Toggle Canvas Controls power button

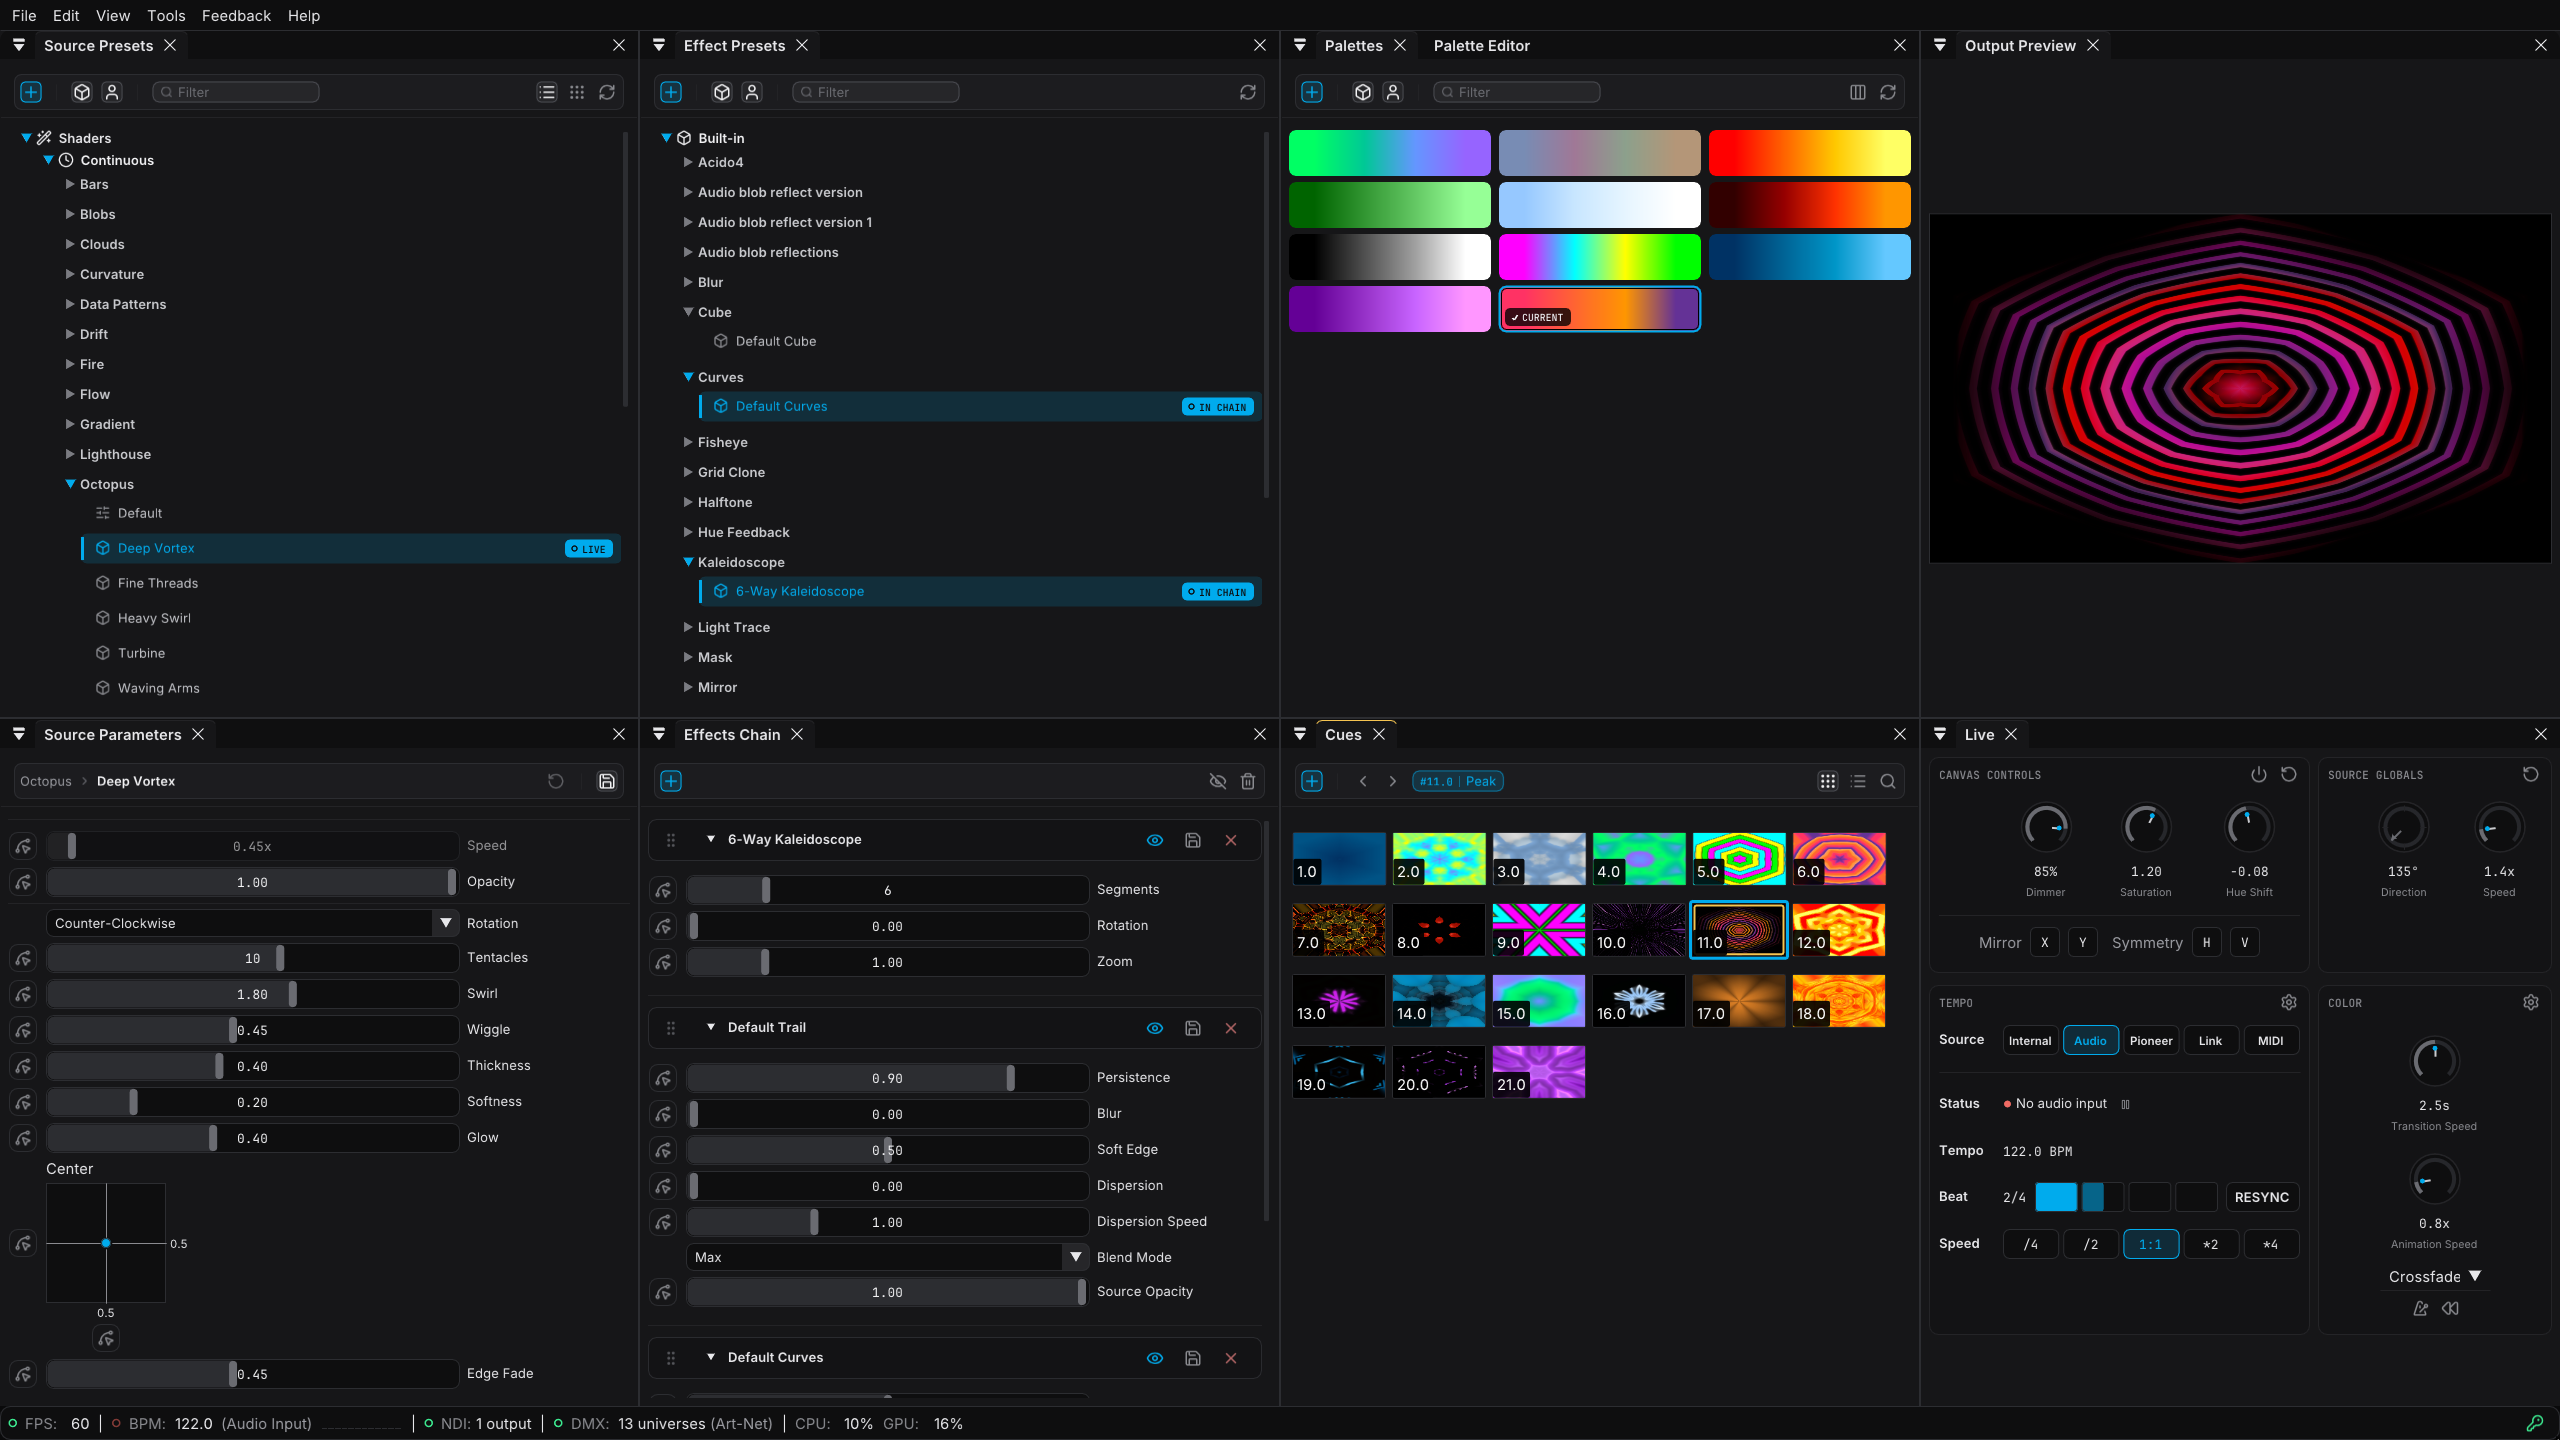pyautogui.click(x=2258, y=774)
